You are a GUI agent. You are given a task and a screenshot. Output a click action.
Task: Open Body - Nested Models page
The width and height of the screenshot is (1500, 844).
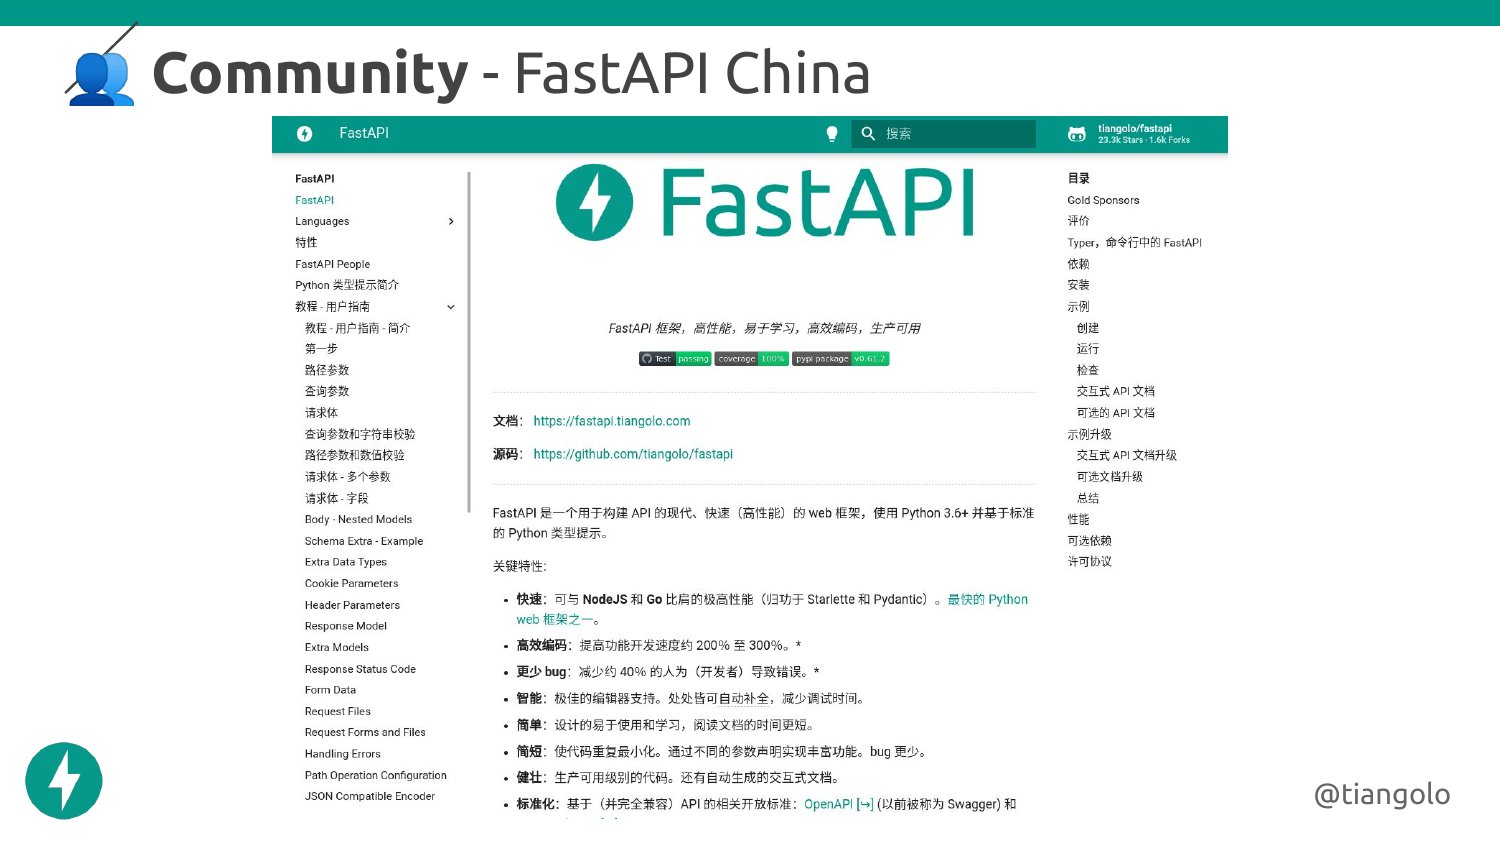358,519
